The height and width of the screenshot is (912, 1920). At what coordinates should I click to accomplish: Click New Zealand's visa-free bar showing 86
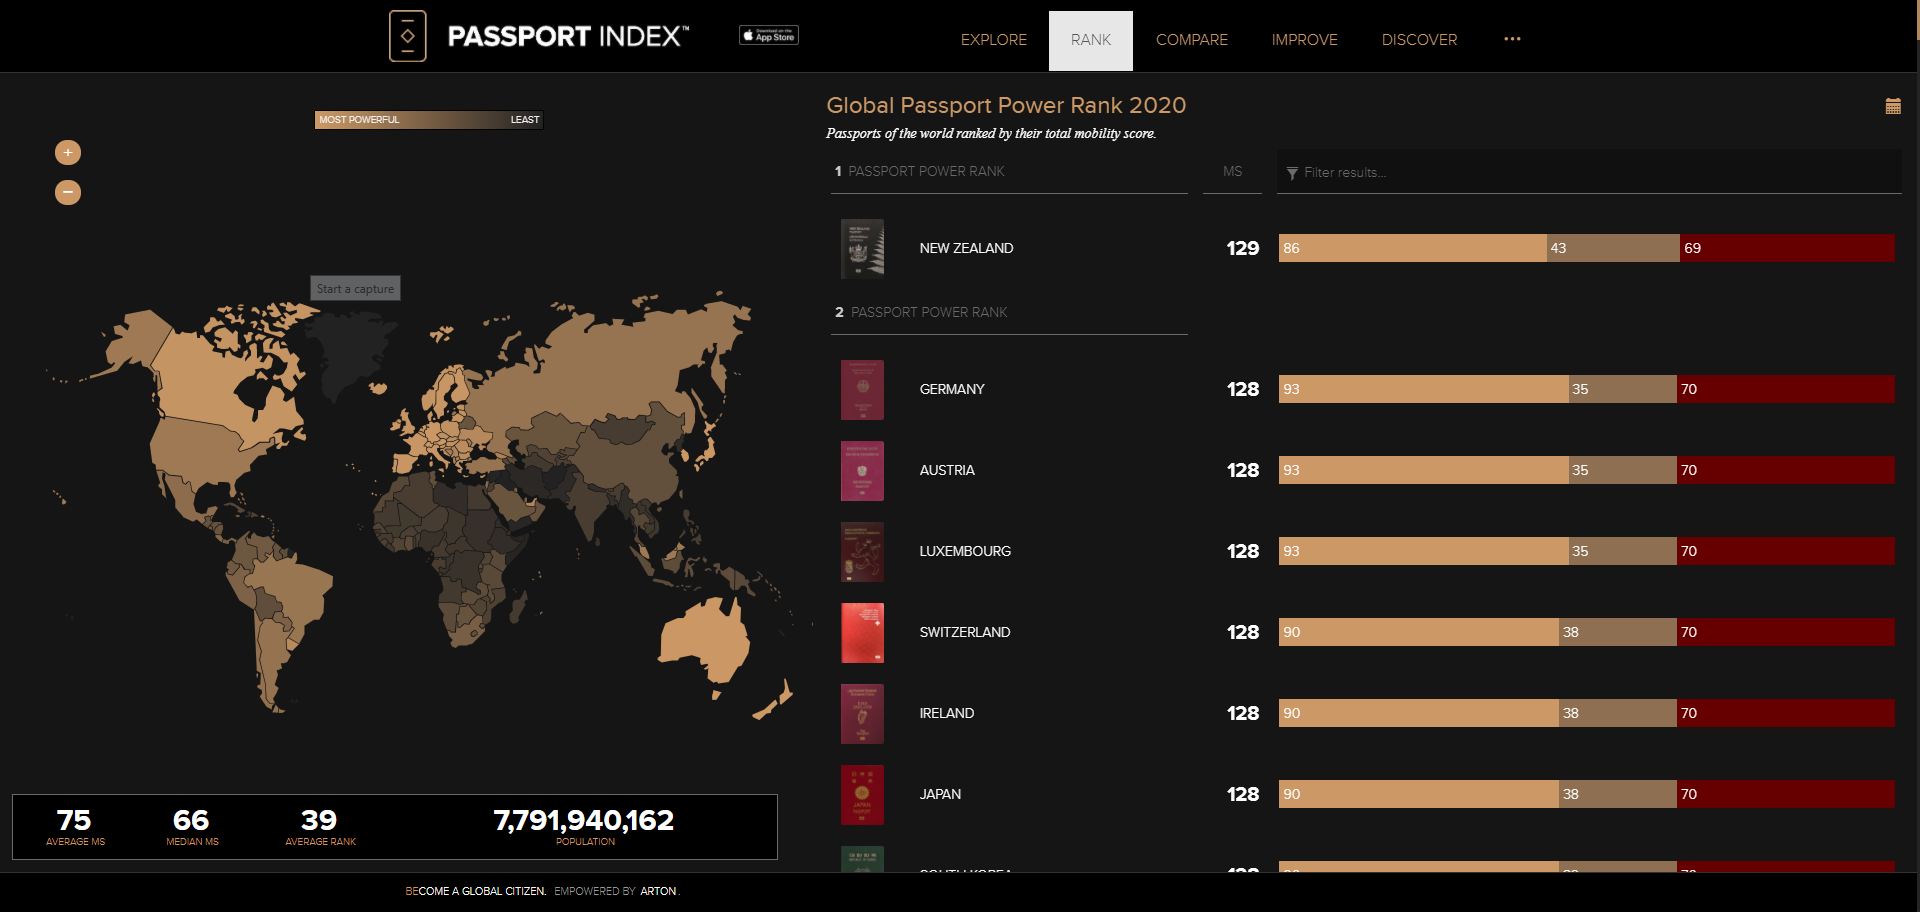1412,248
